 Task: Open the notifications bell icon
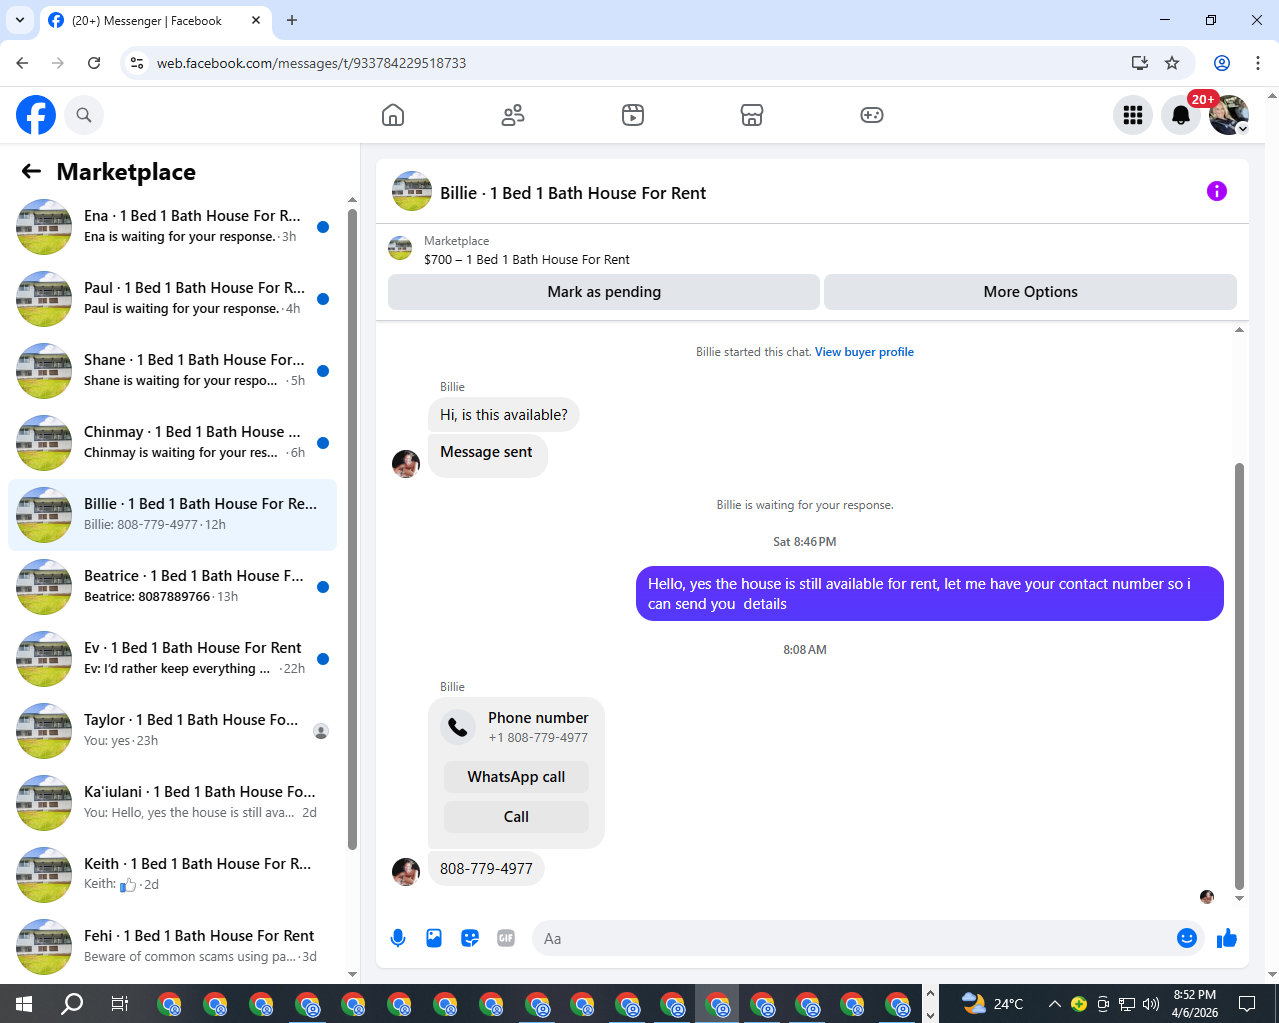pyautogui.click(x=1181, y=115)
